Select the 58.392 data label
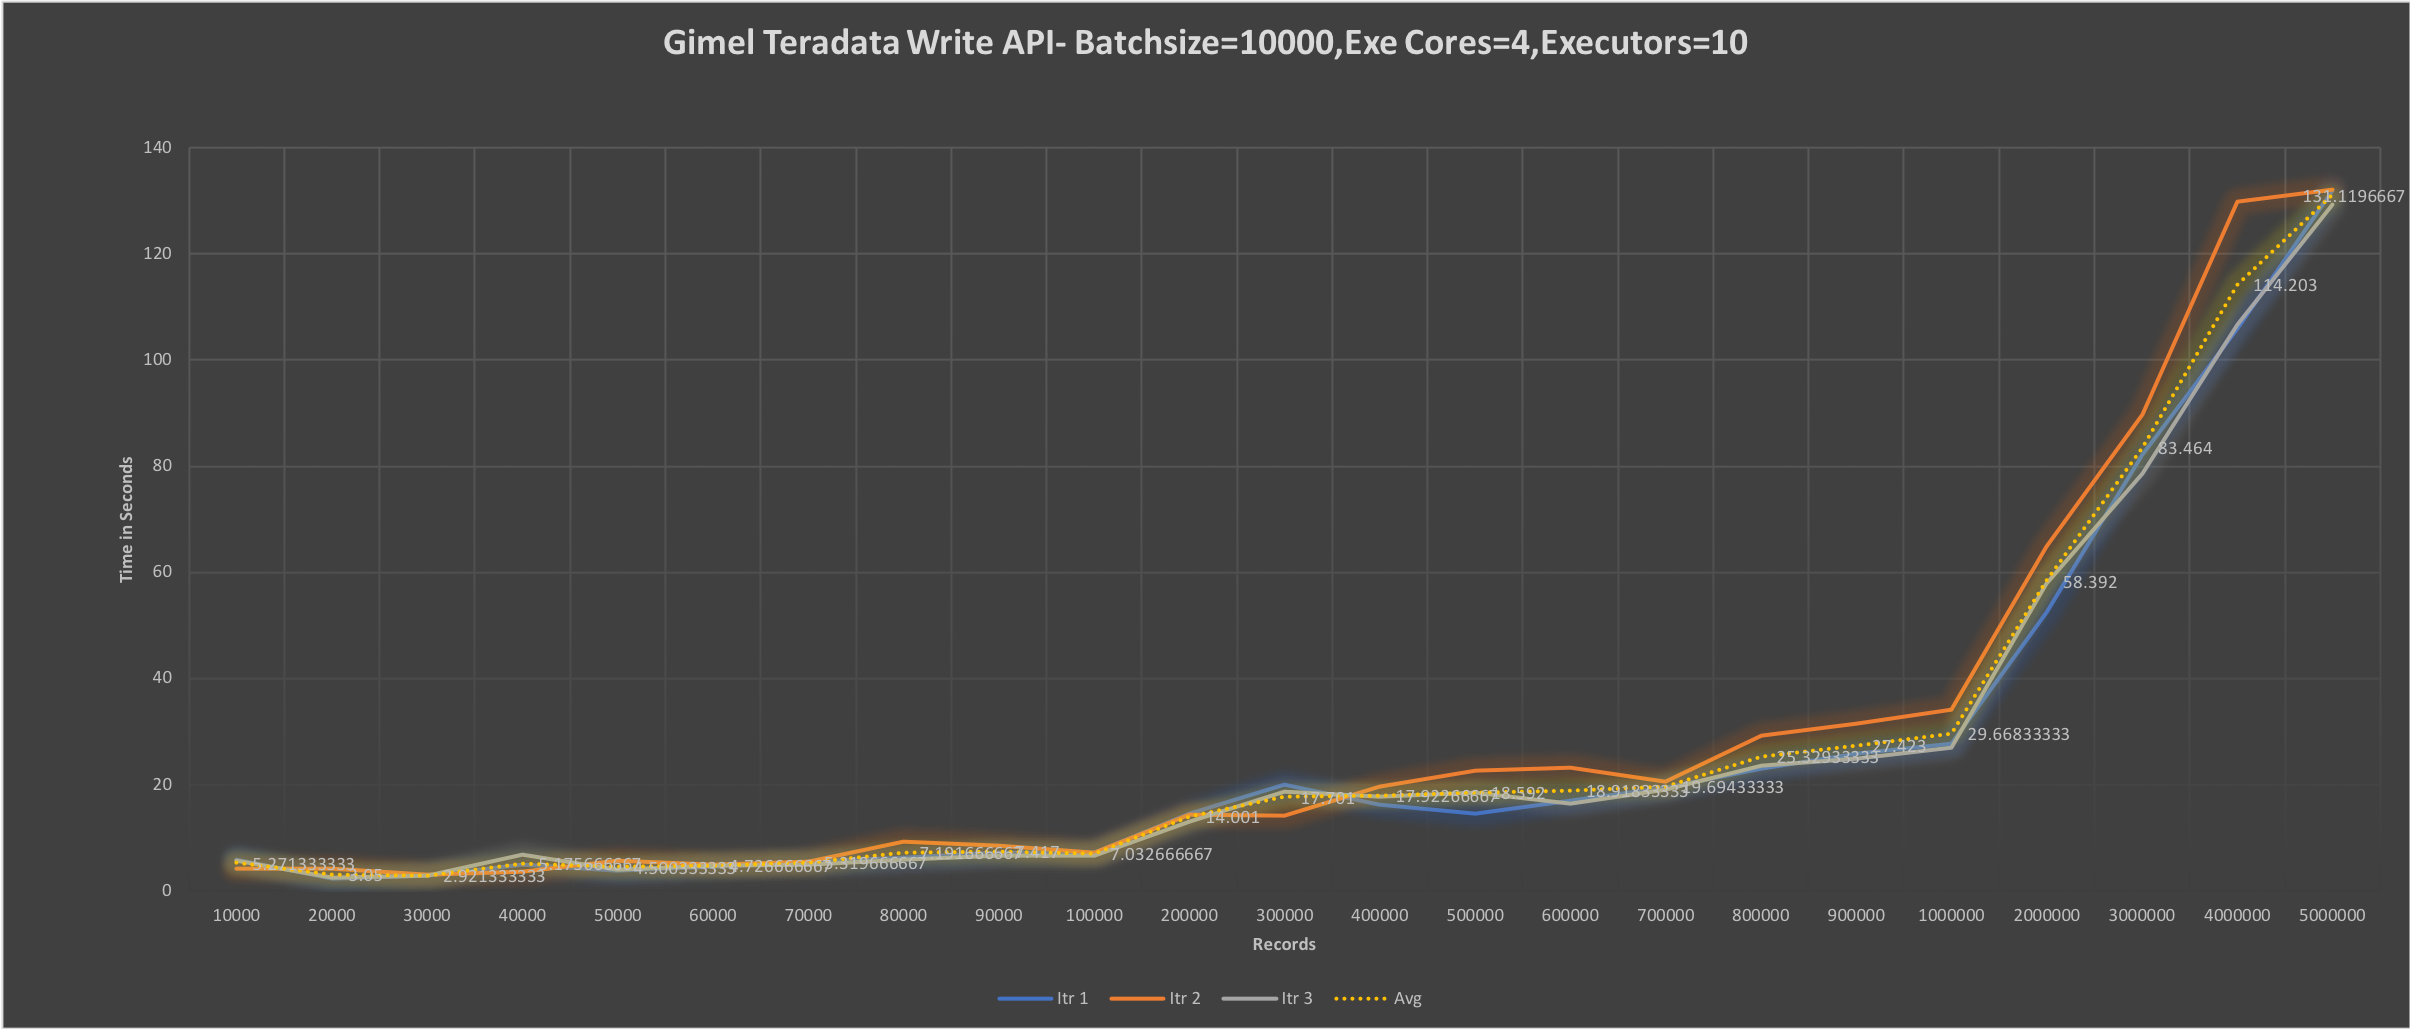2410x1029 pixels. [x=2090, y=583]
